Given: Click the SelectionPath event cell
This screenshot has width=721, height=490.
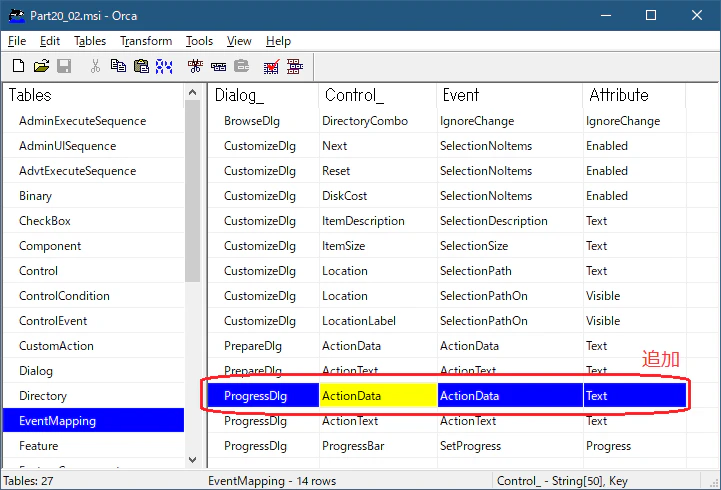Looking at the screenshot, I should (510, 271).
